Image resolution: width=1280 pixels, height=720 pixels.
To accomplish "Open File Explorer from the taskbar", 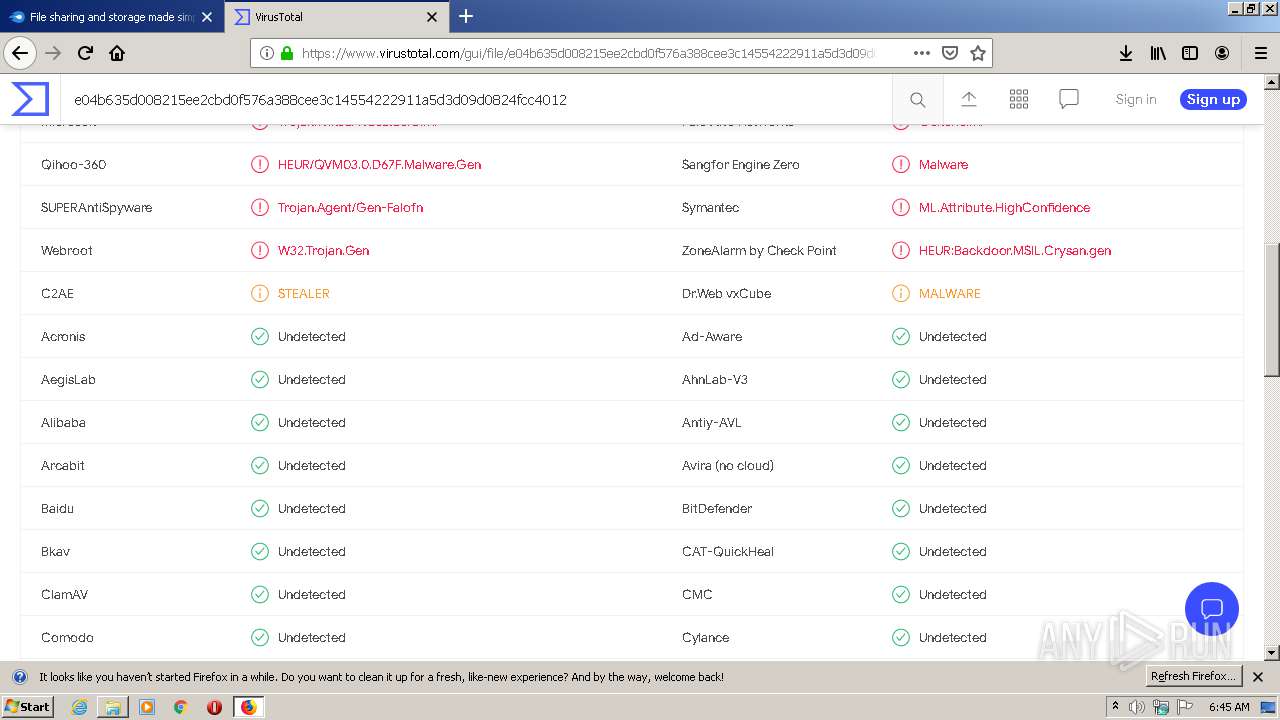I will [113, 707].
